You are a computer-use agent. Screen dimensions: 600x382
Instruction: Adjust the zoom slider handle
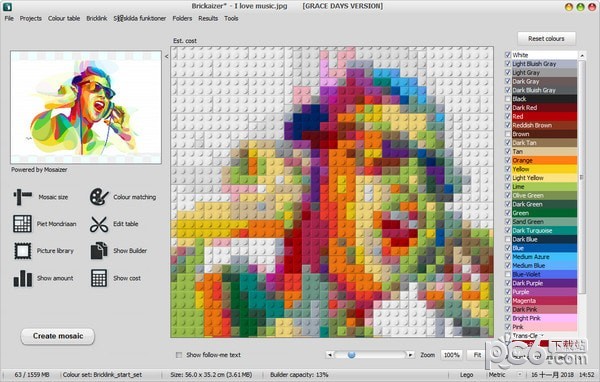pos(351,355)
